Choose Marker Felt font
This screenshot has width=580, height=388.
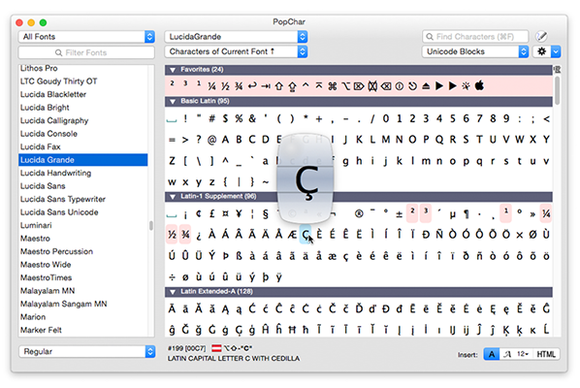[83, 330]
